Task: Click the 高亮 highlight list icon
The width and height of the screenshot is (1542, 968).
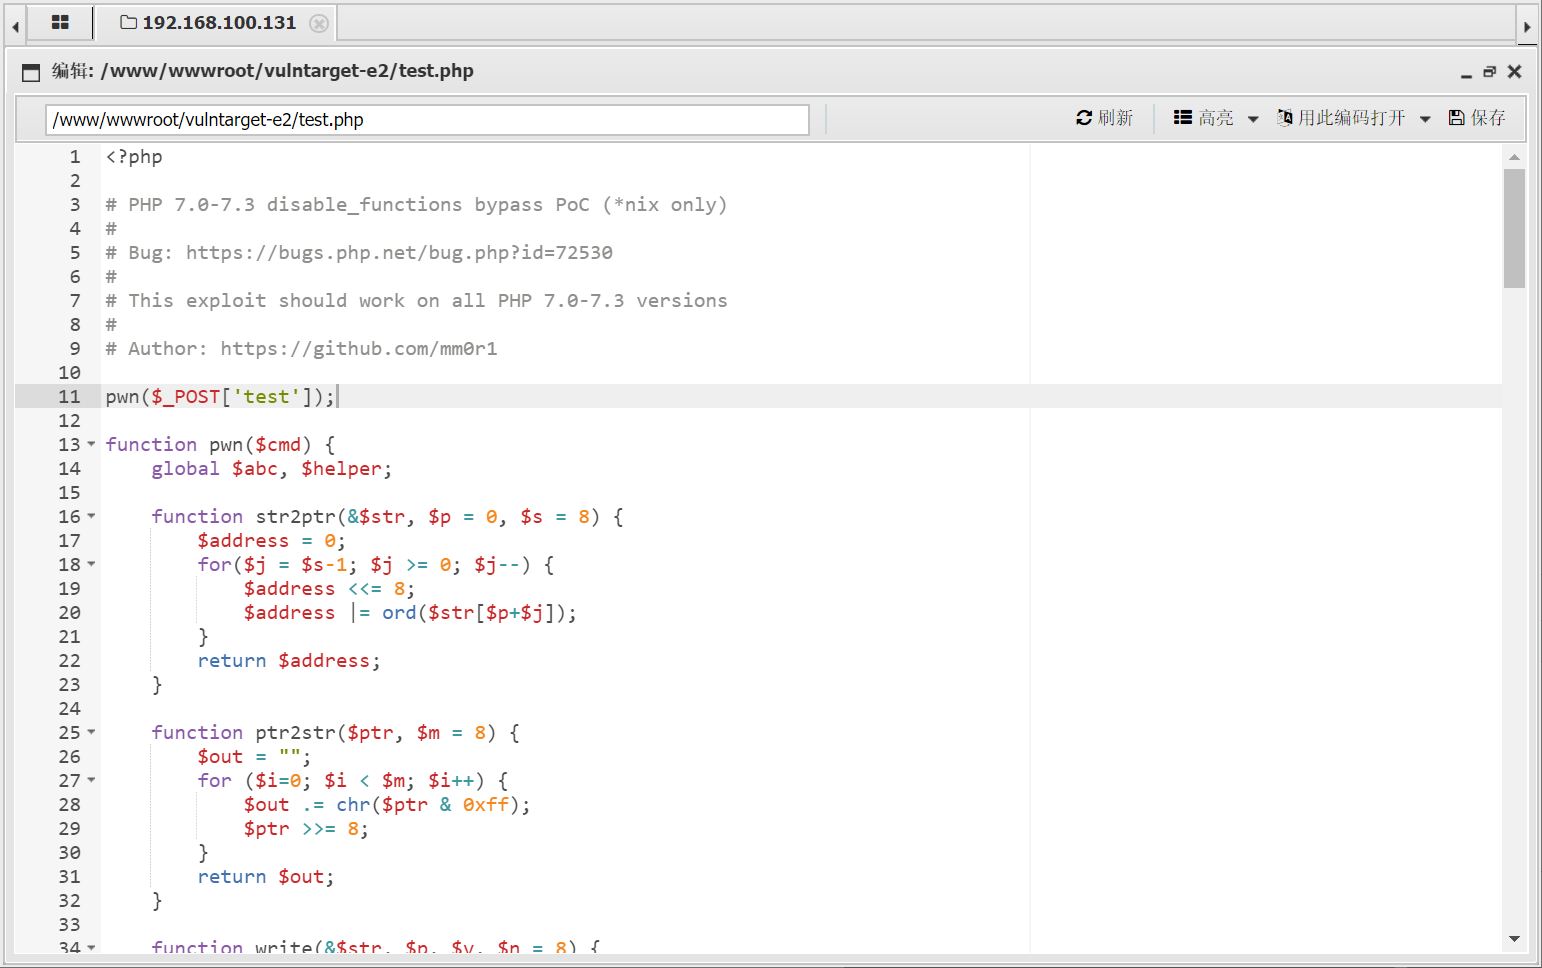Action: 1182,117
